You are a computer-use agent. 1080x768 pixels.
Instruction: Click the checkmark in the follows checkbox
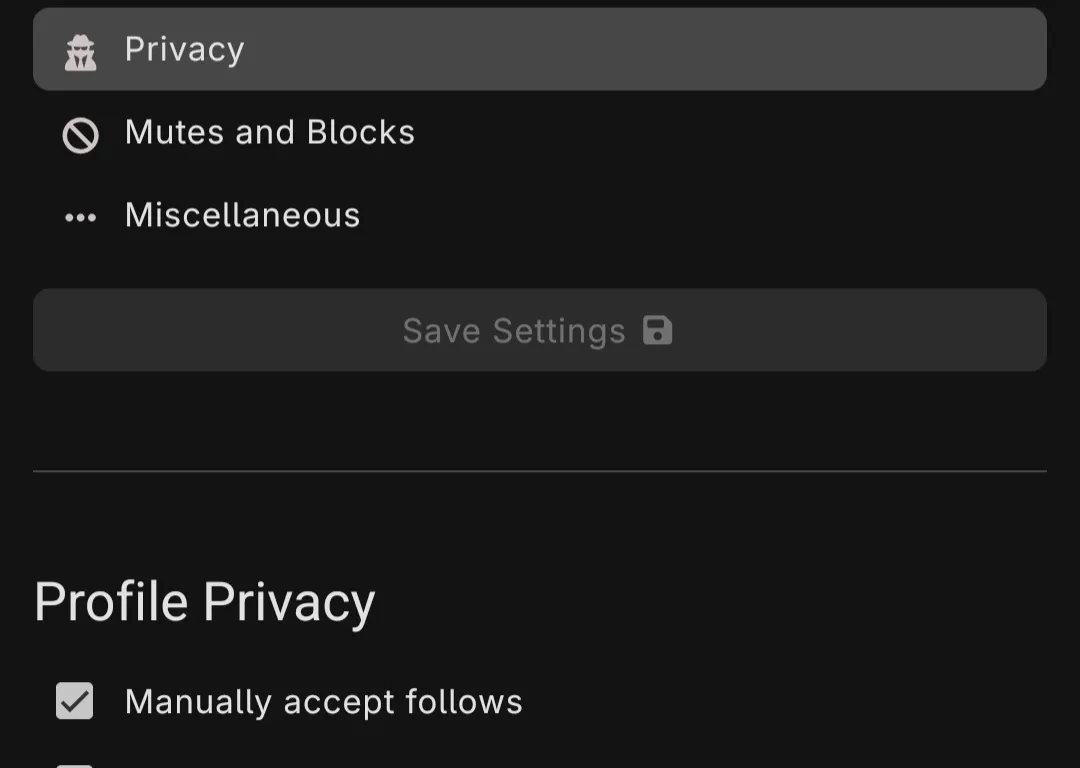coord(75,701)
